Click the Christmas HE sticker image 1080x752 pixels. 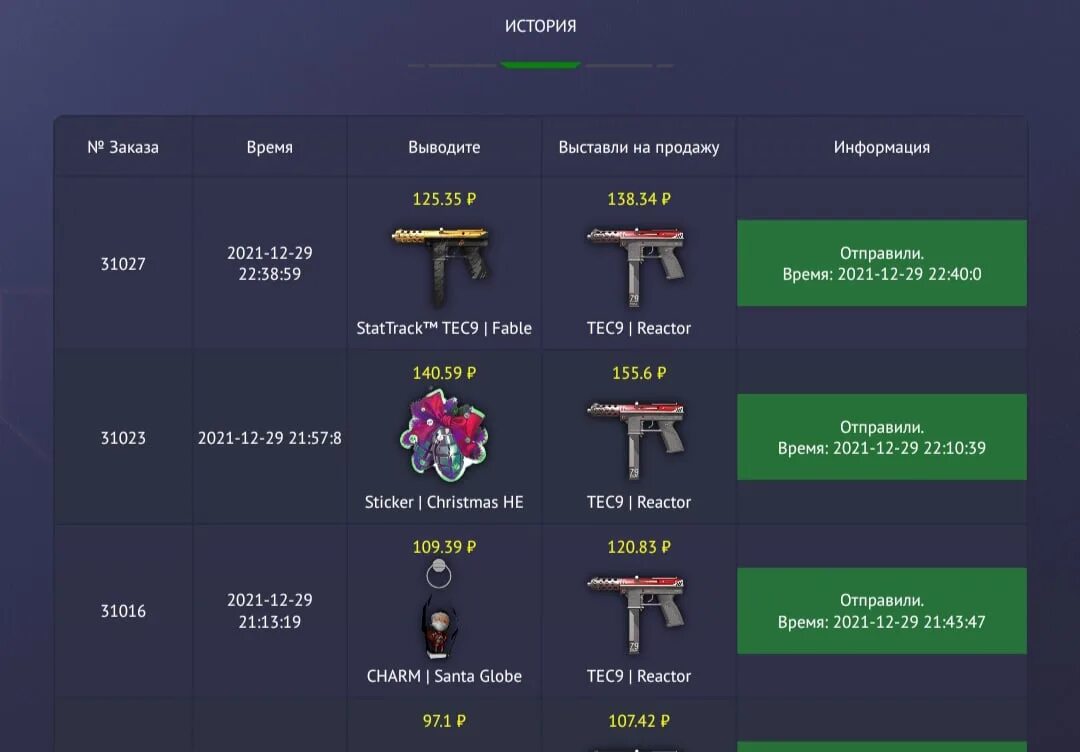click(x=444, y=437)
